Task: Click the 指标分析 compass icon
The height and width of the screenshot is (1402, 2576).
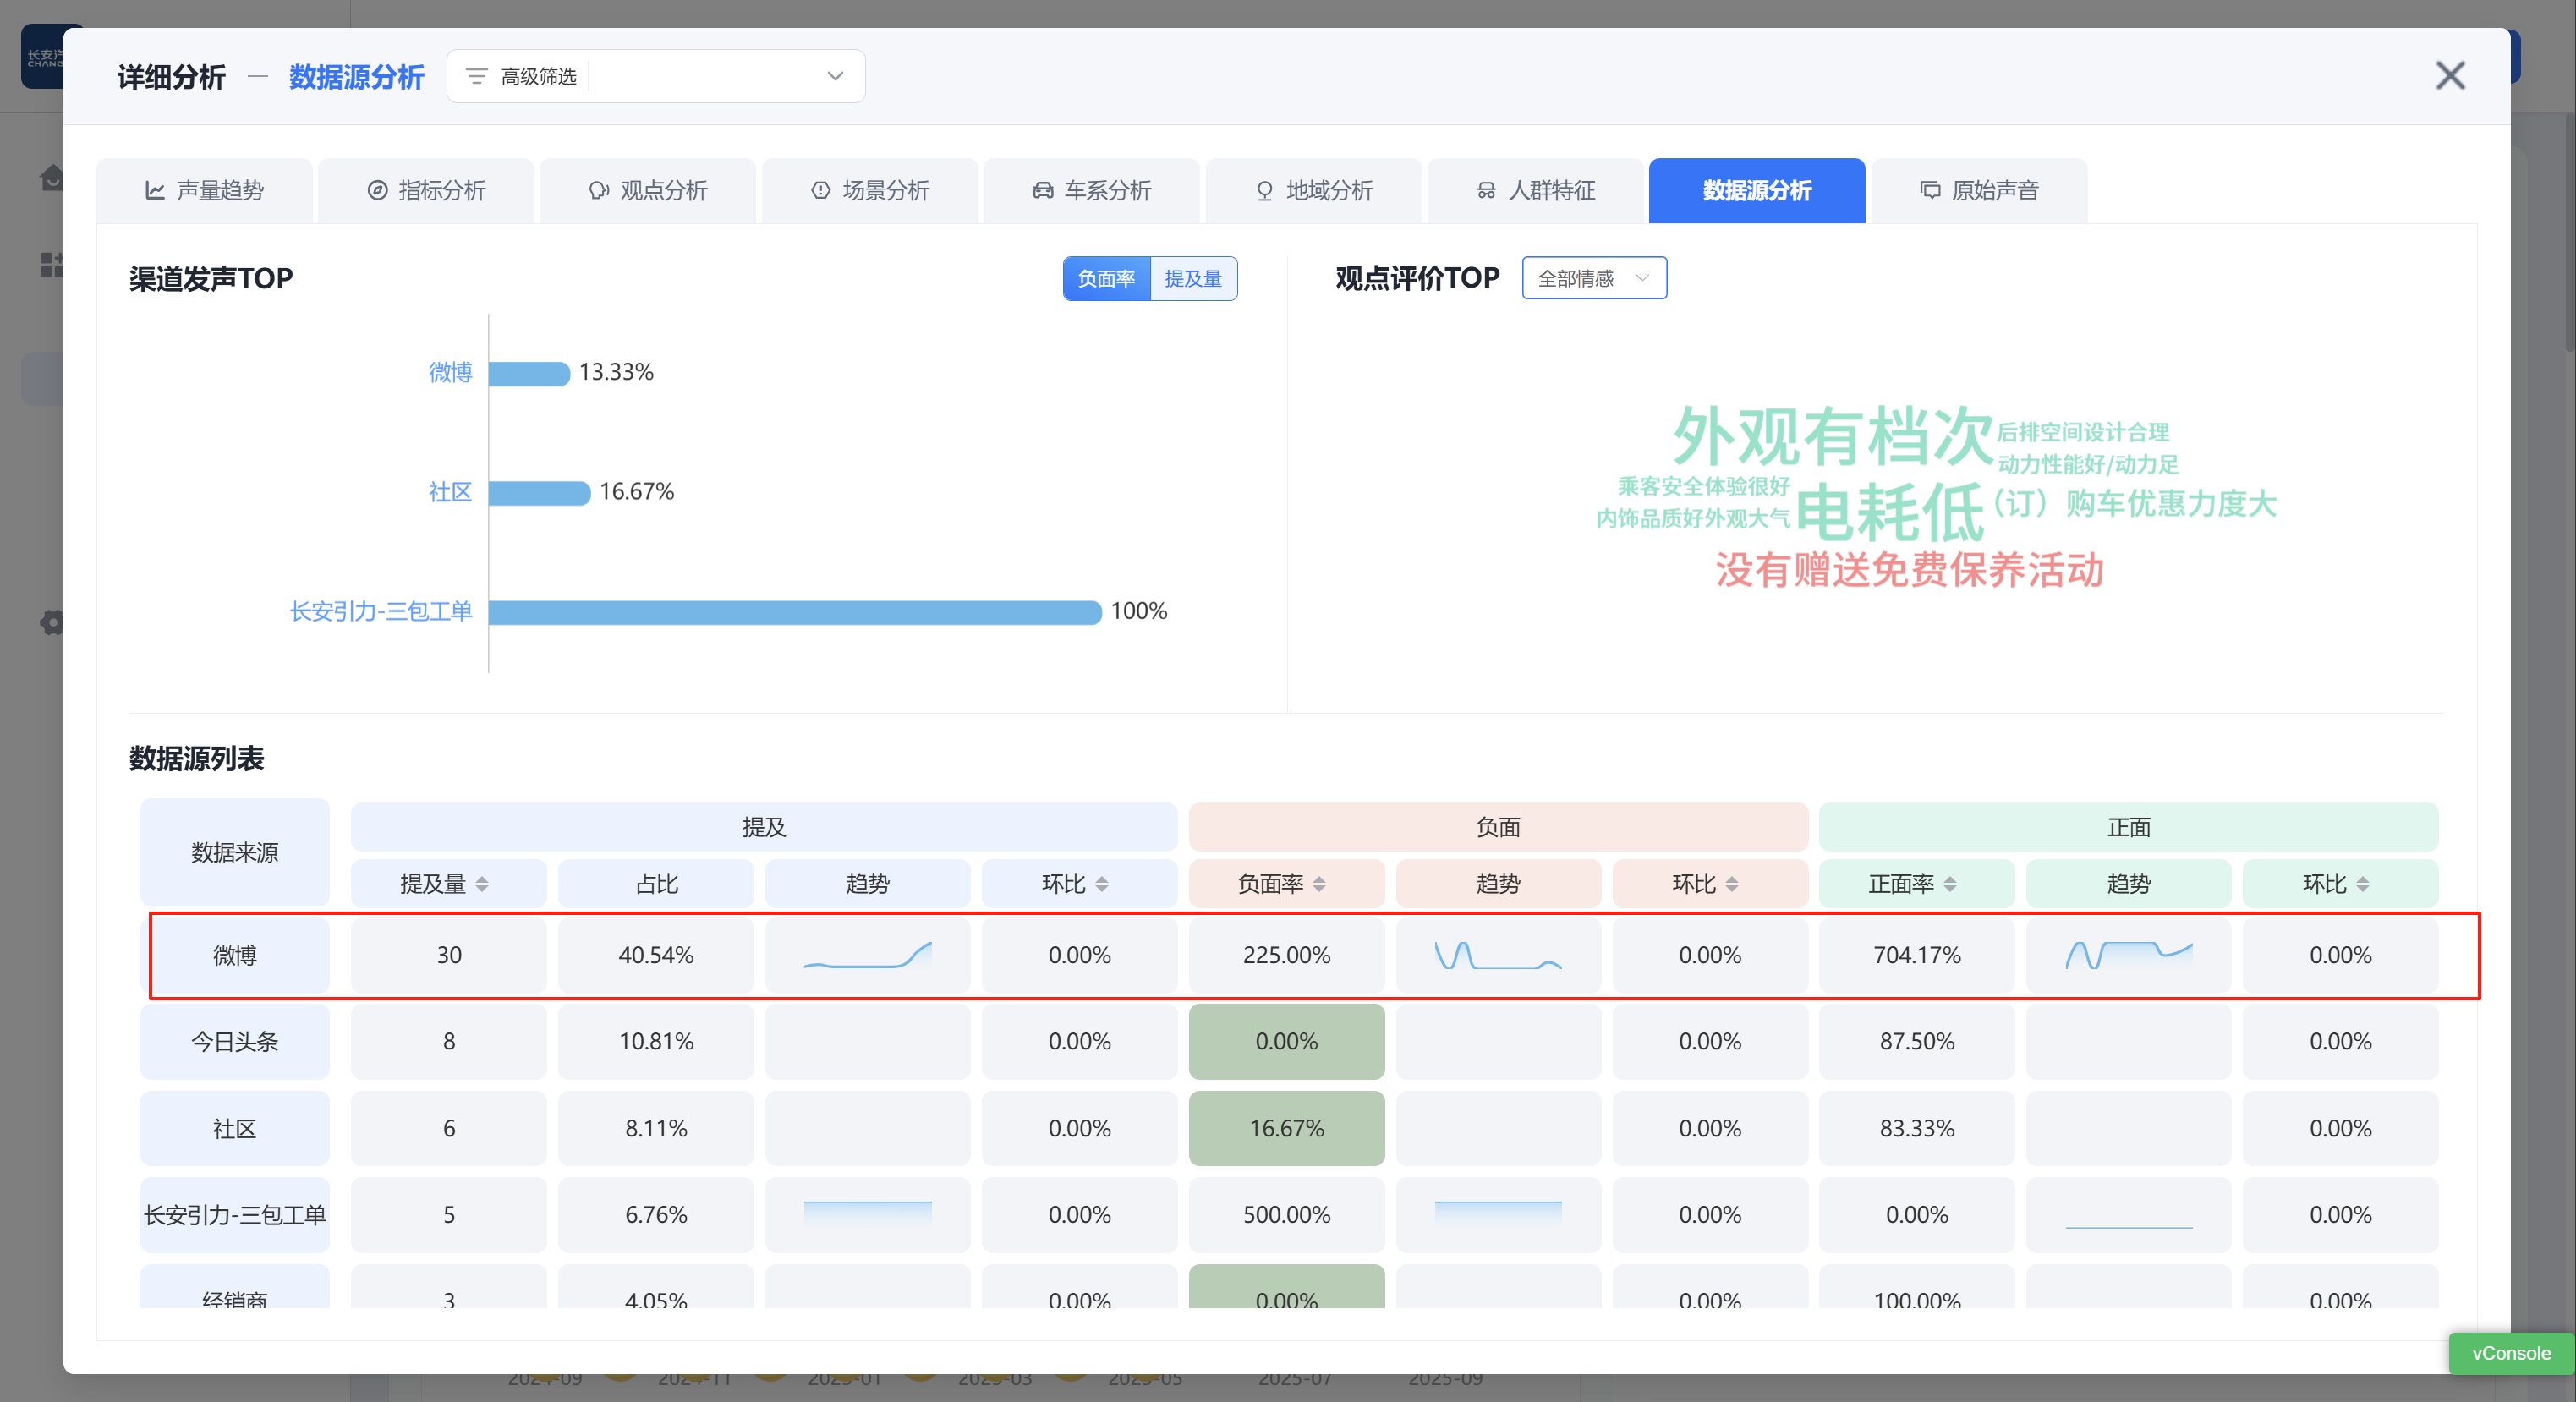Action: point(377,190)
